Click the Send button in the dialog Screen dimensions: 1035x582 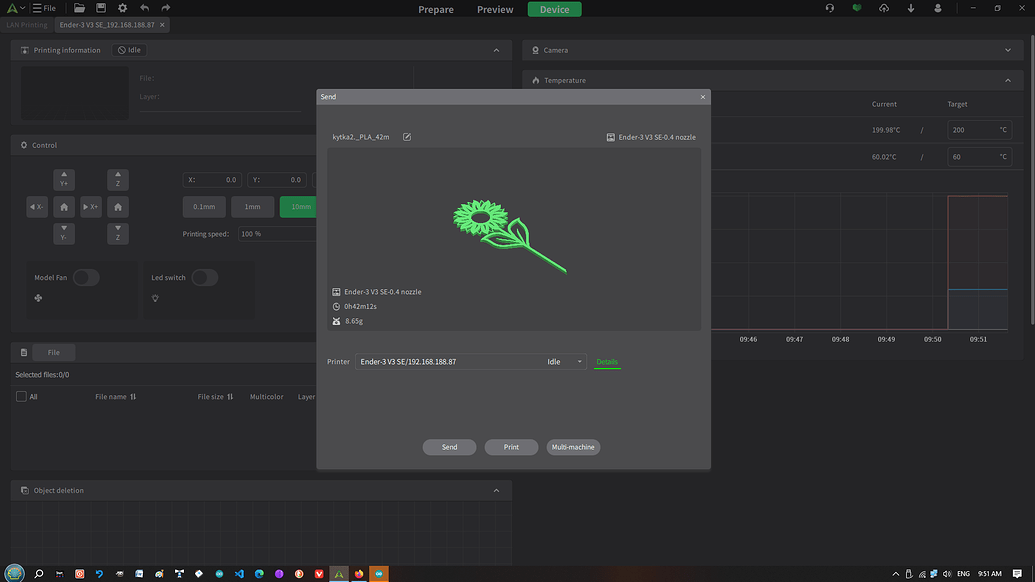pyautogui.click(x=449, y=447)
